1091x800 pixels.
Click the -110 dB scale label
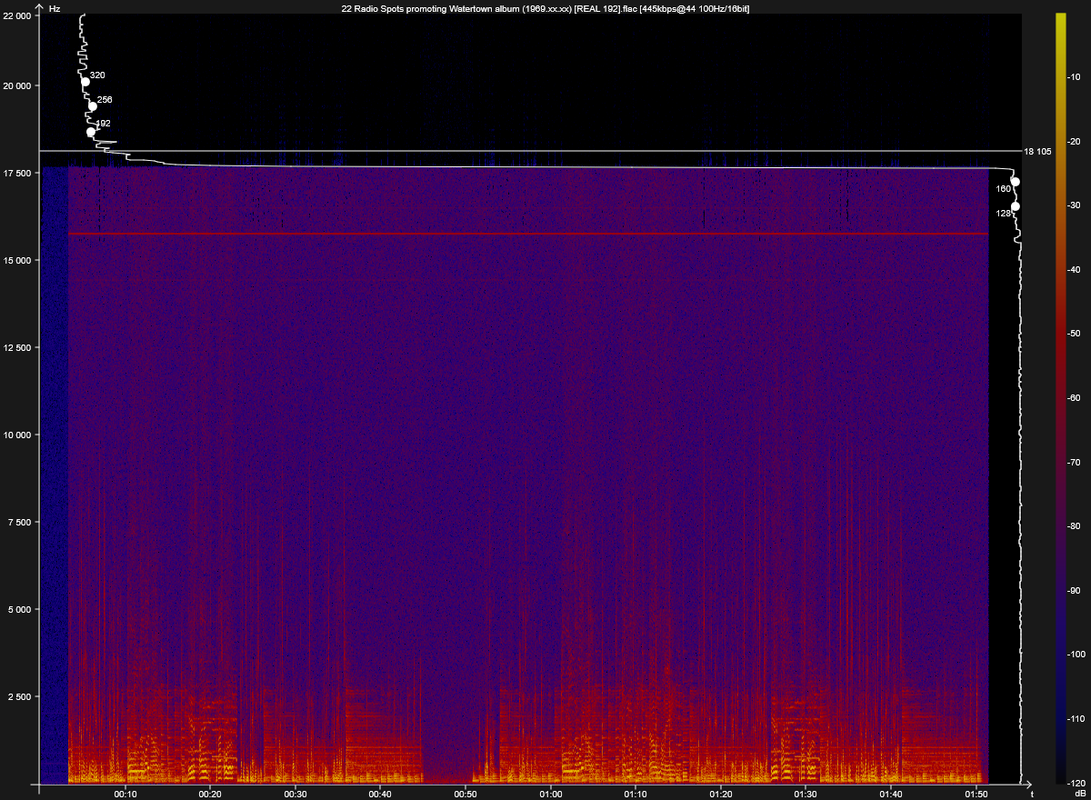pos(1076,719)
